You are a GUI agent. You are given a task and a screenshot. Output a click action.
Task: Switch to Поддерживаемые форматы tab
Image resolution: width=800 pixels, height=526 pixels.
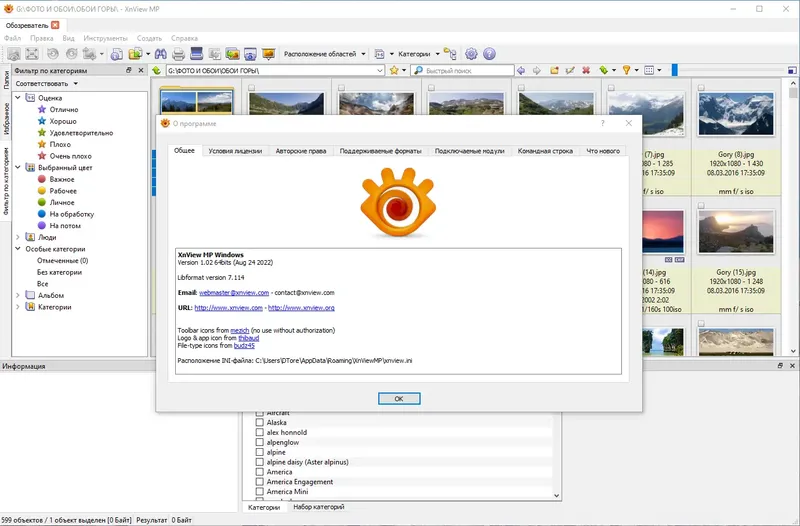(381, 151)
